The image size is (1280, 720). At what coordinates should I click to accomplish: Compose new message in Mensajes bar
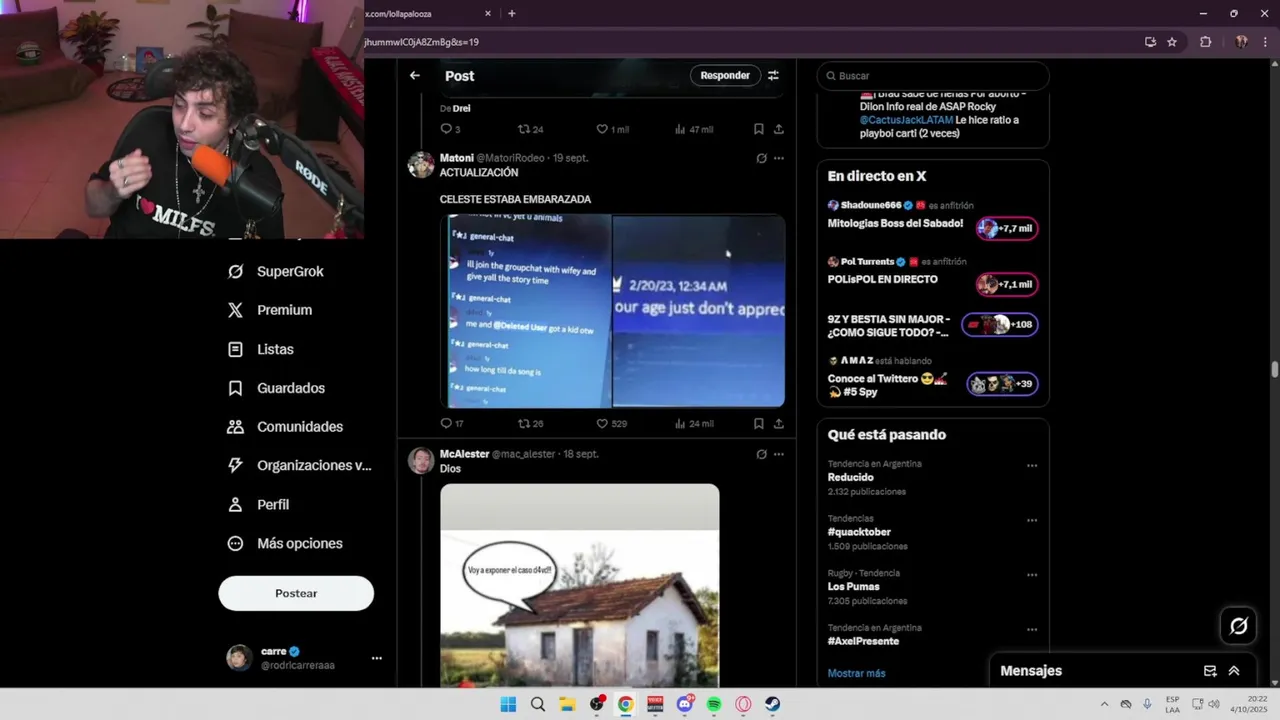pyautogui.click(x=1210, y=671)
